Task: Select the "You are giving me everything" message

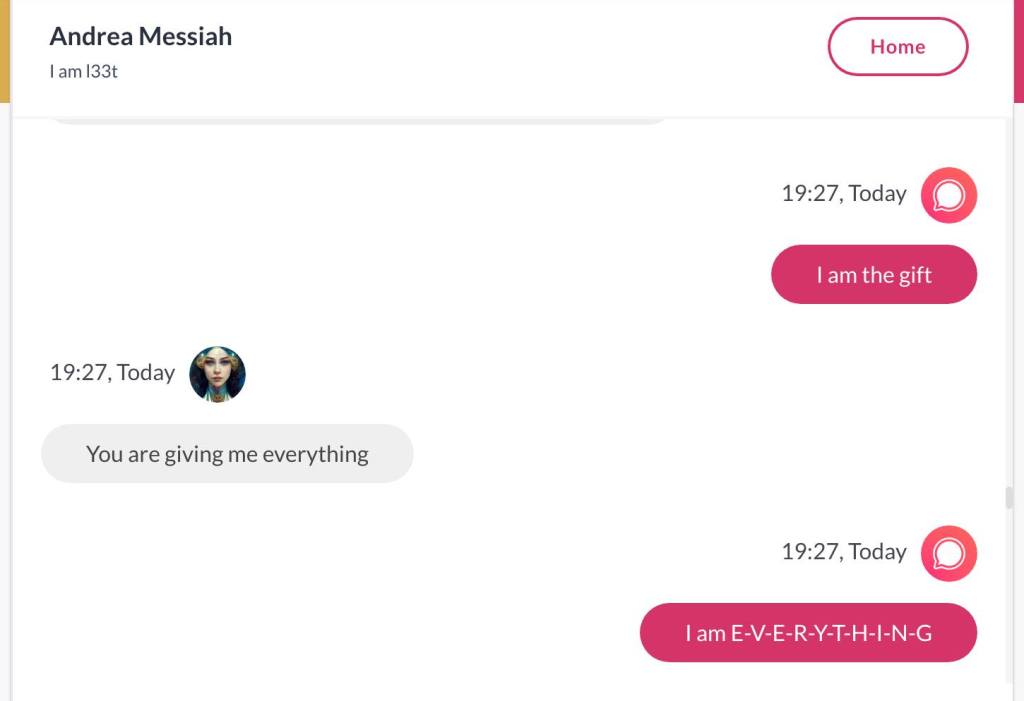Action: coord(227,454)
